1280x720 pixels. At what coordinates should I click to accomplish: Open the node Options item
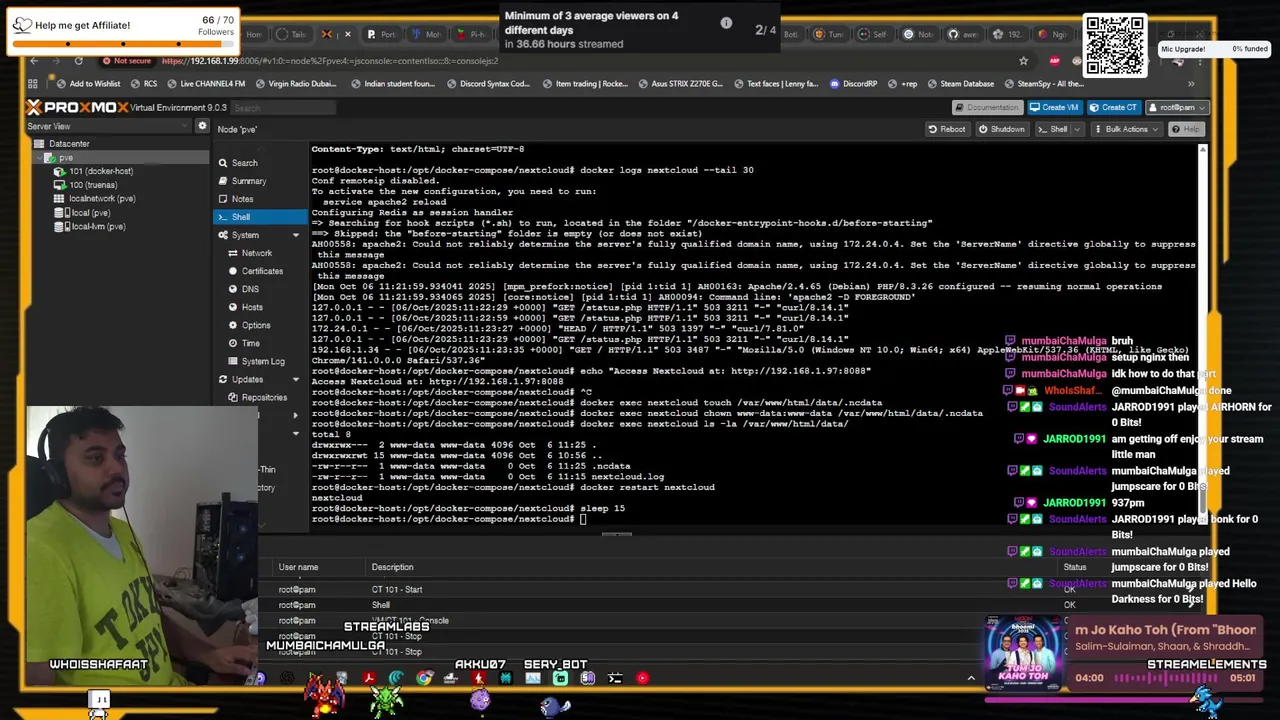(255, 325)
